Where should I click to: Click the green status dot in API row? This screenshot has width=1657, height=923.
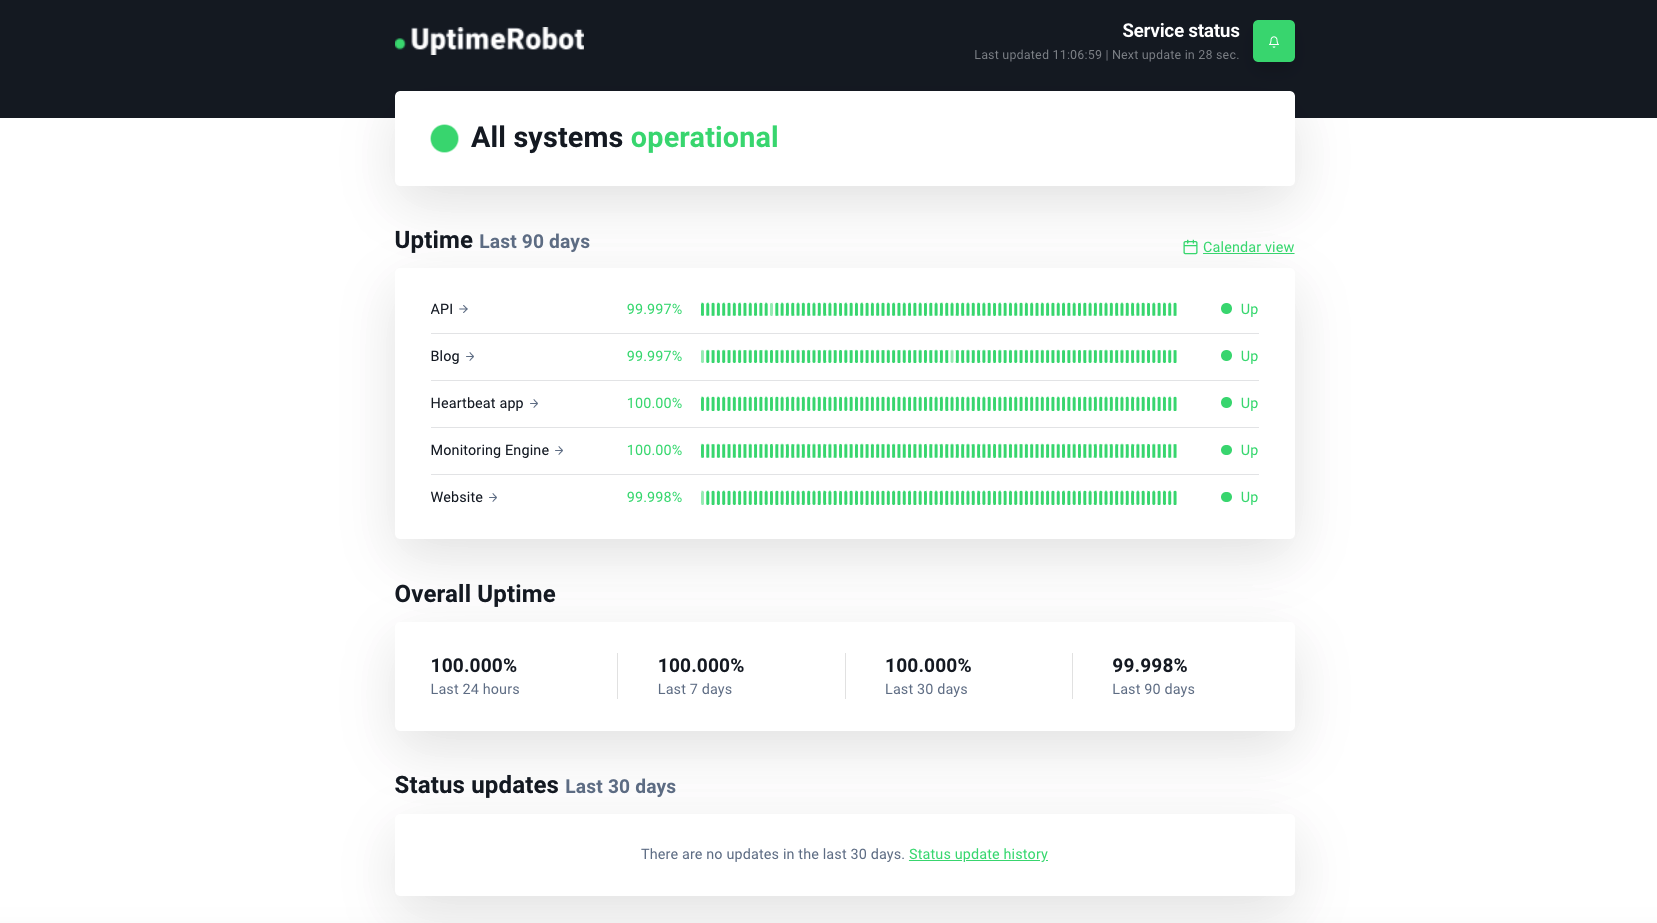pyautogui.click(x=1226, y=309)
